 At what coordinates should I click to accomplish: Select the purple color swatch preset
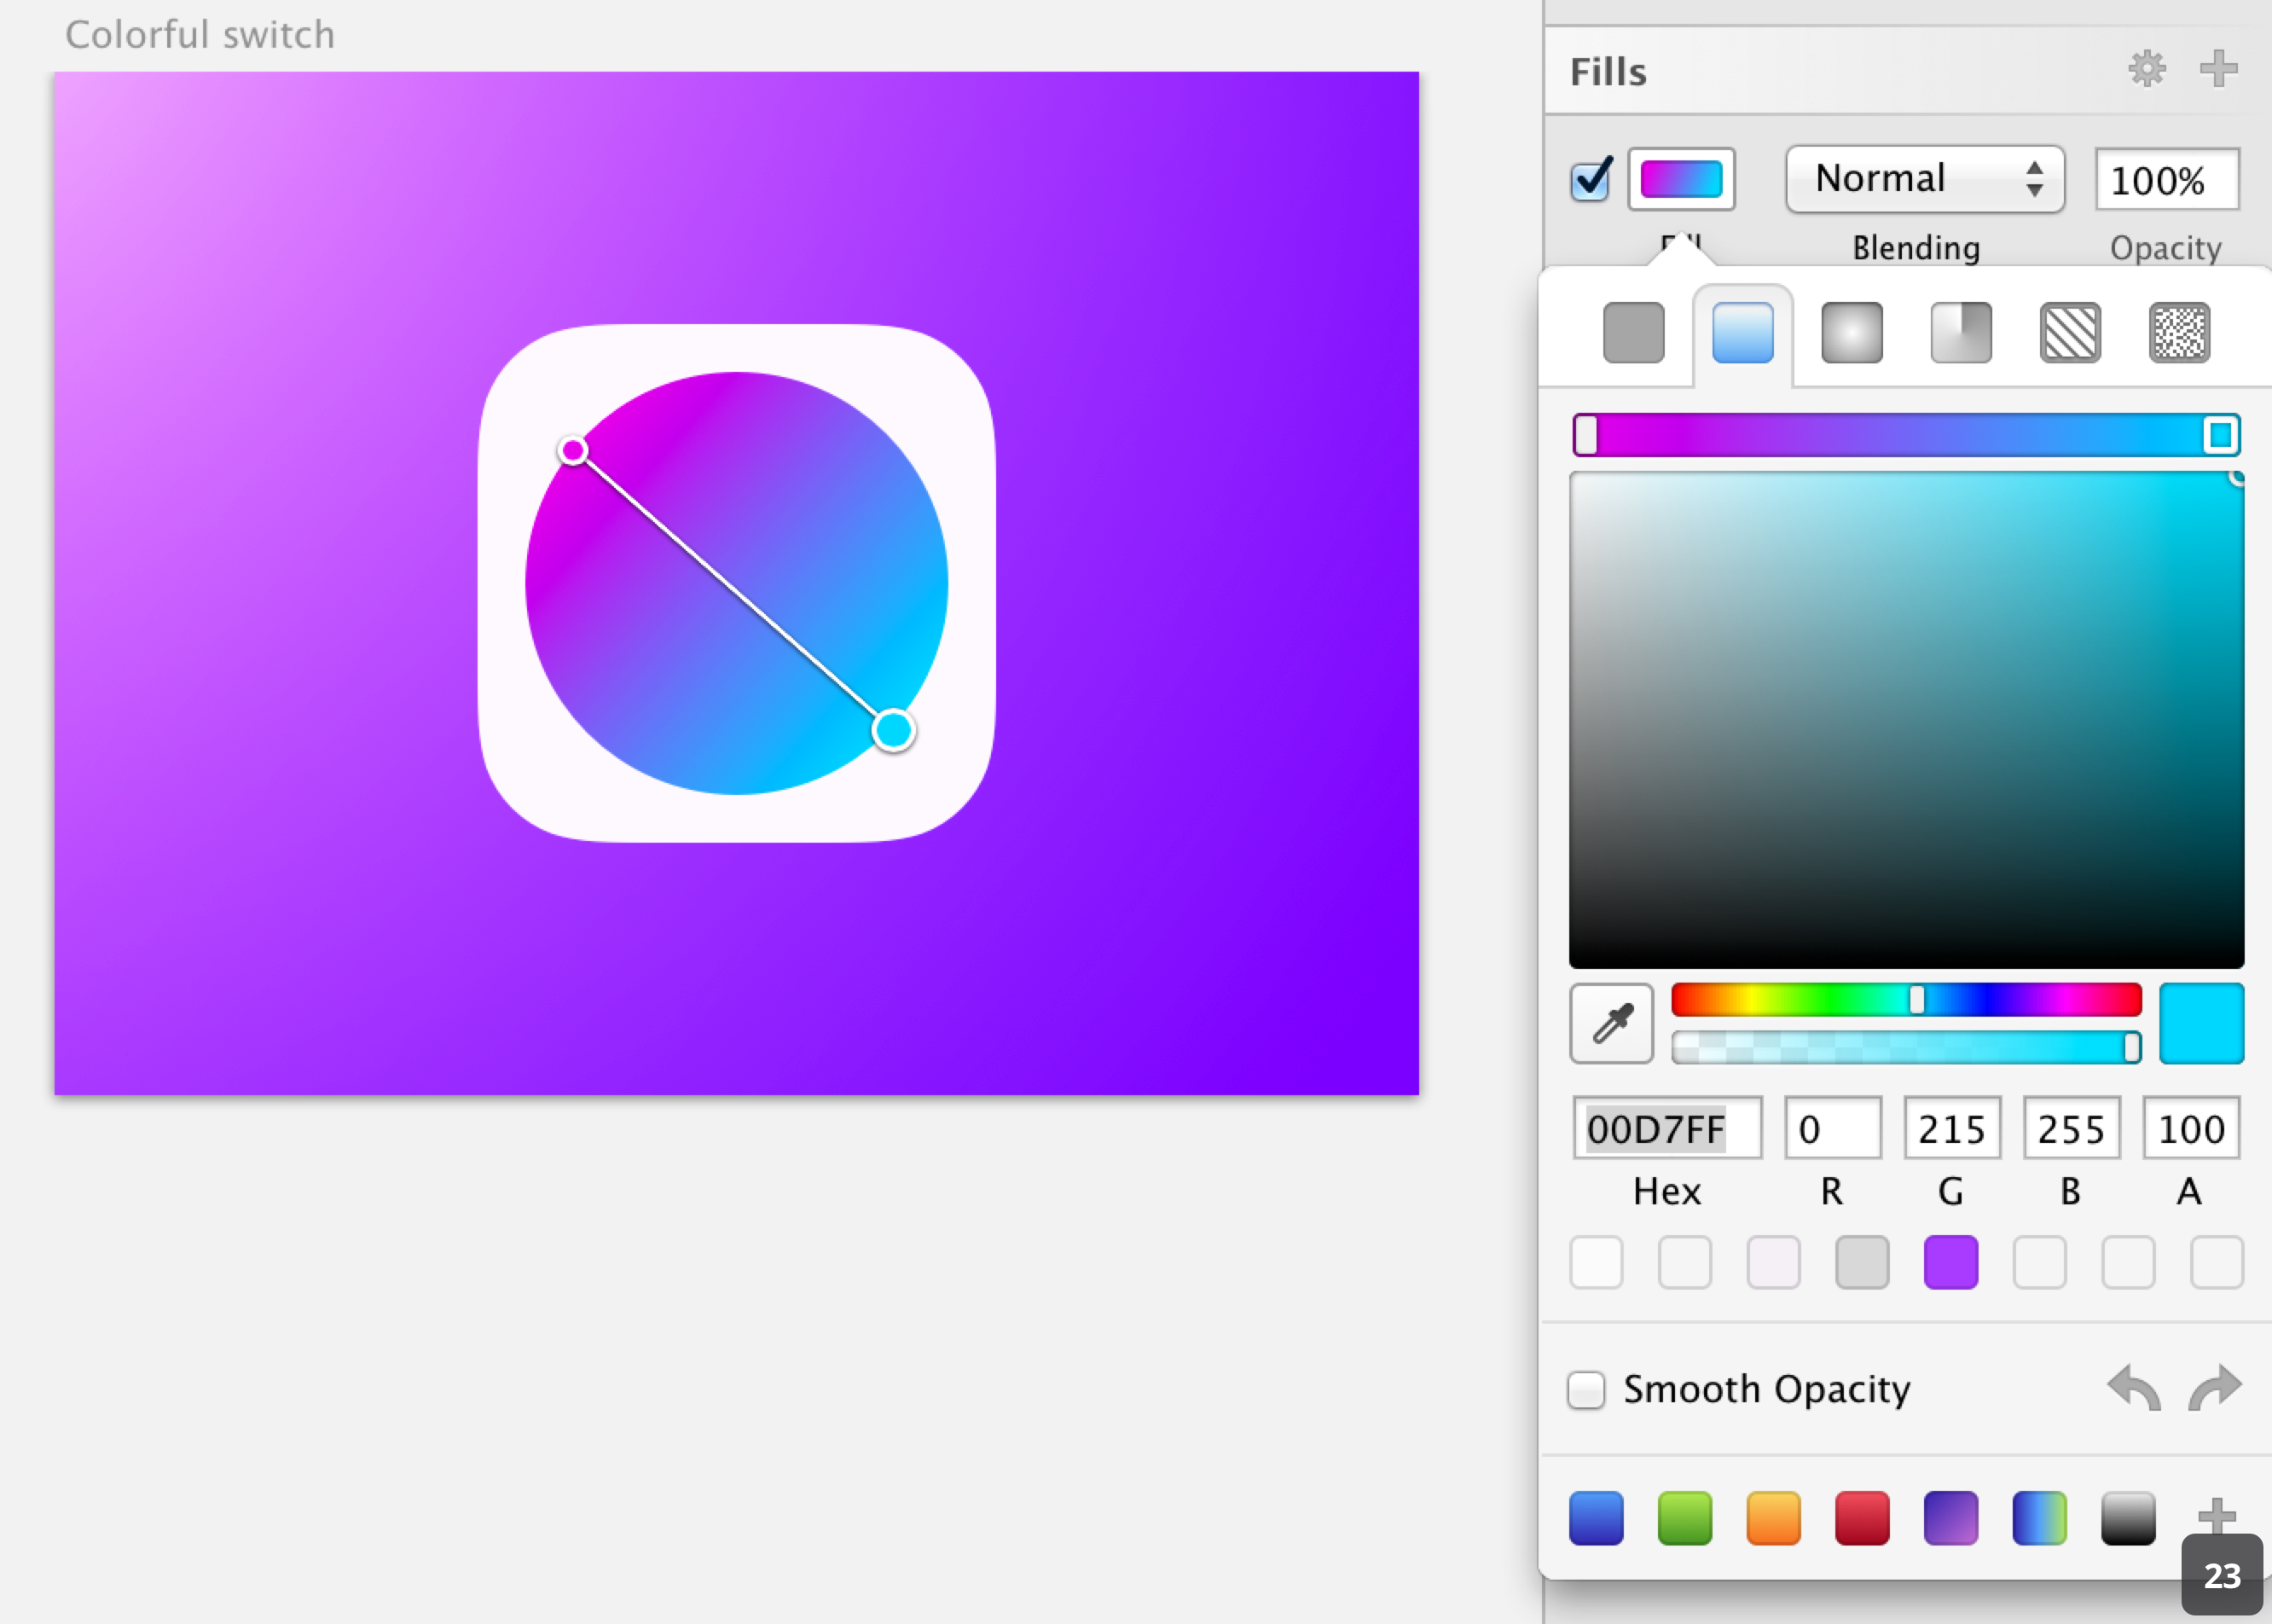(1950, 1262)
